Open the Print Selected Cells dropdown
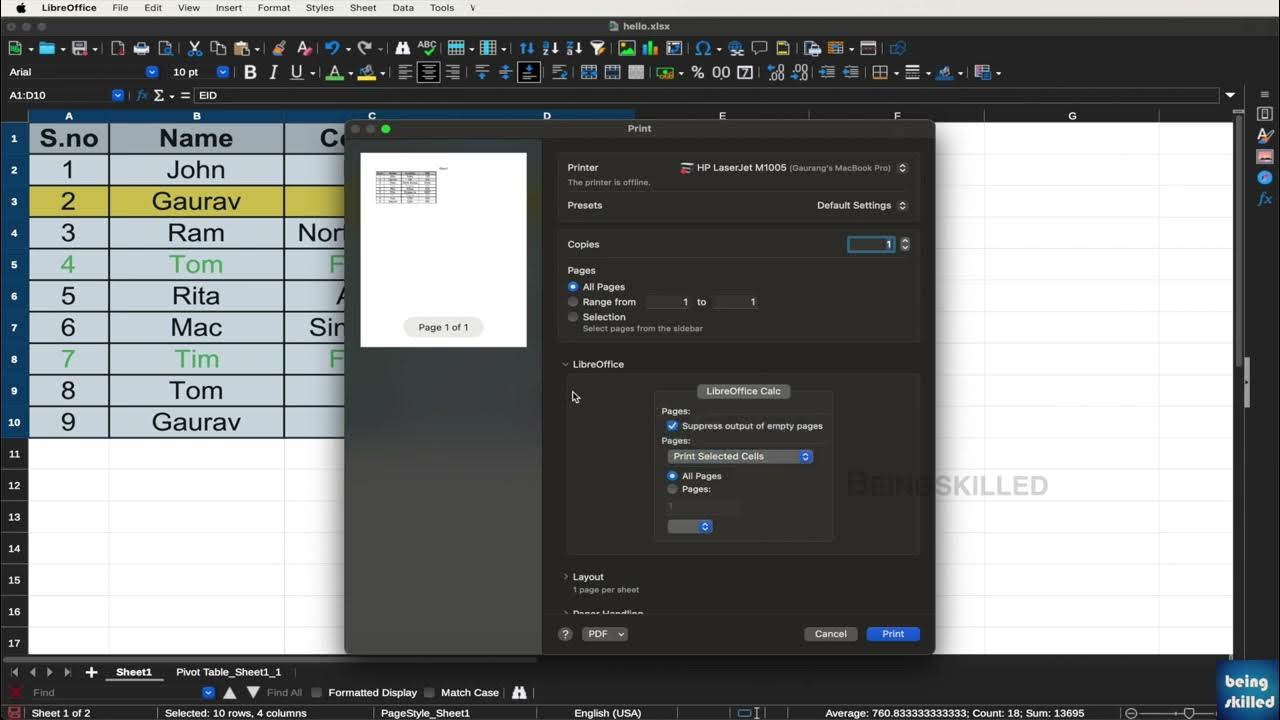Image resolution: width=1280 pixels, height=720 pixels. (740, 456)
